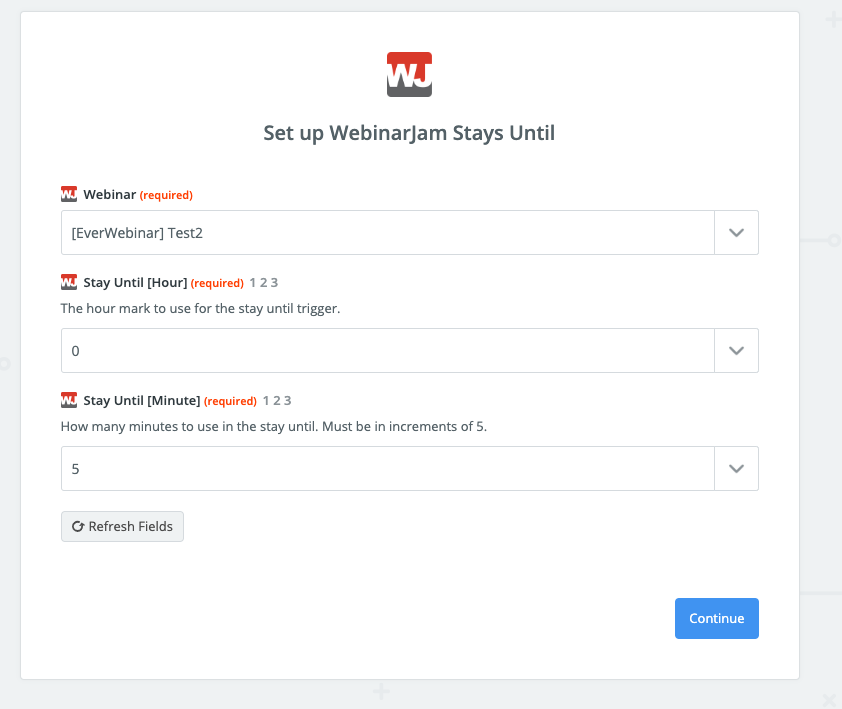Click the WJ icon next to Stay Until [Hour]

tap(69, 282)
